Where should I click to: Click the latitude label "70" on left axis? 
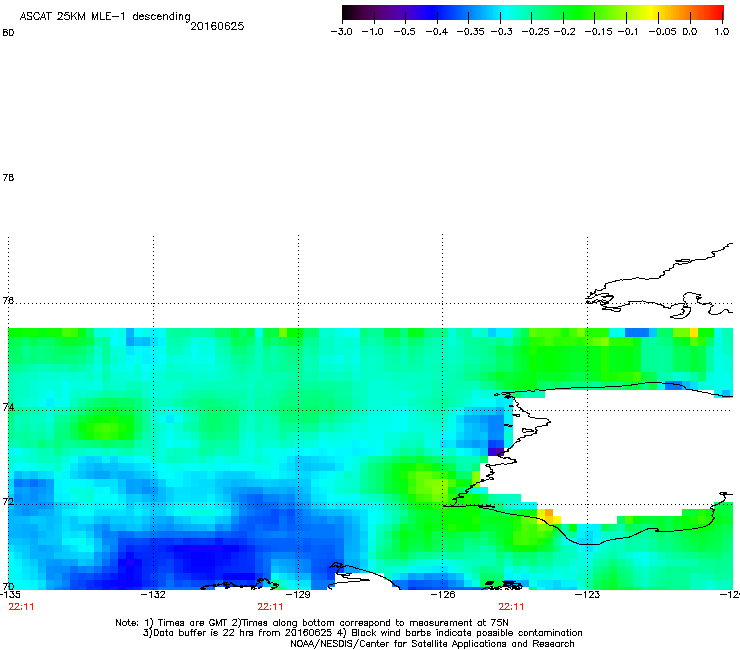8,586
